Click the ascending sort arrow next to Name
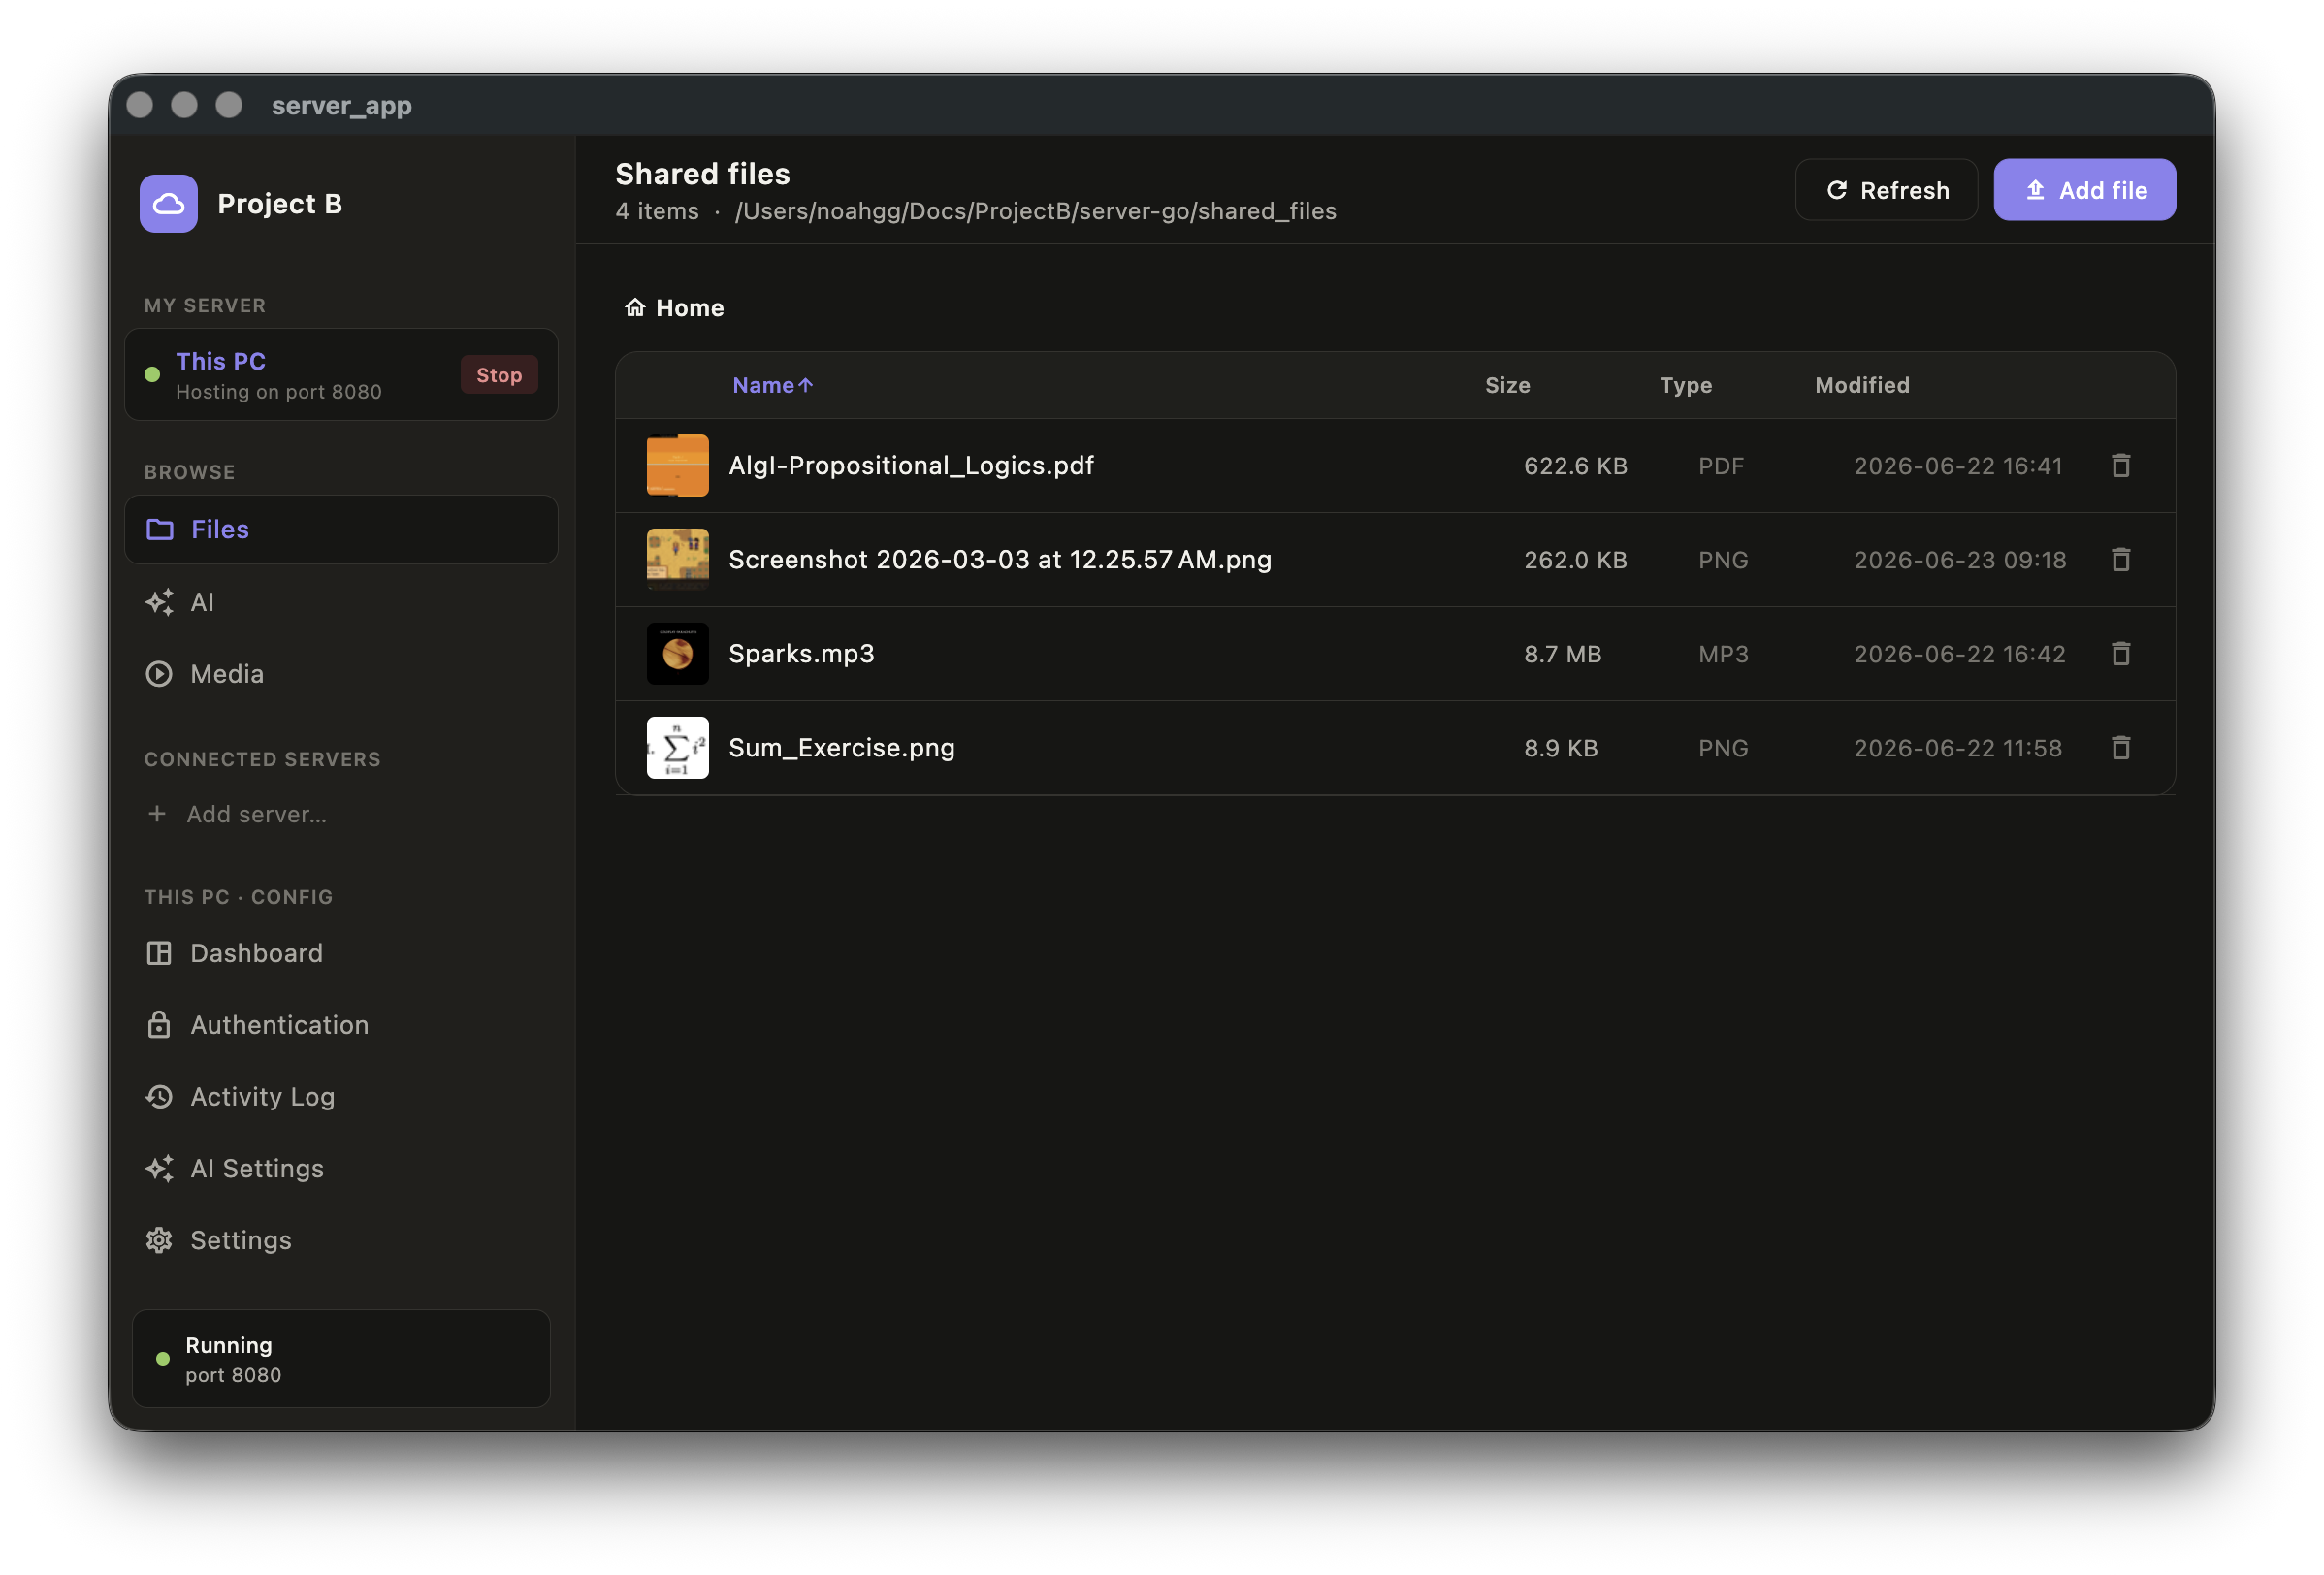The width and height of the screenshot is (2324, 1575). 805,385
